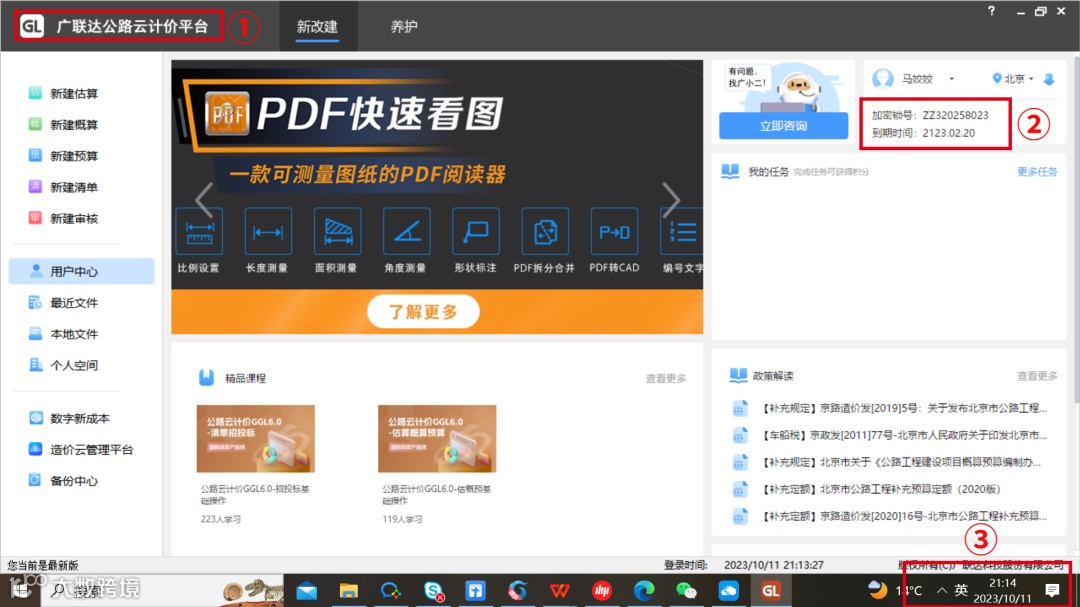The width and height of the screenshot is (1080, 607).
Task: Click the 形状标注 banner icon
Action: tap(476, 232)
